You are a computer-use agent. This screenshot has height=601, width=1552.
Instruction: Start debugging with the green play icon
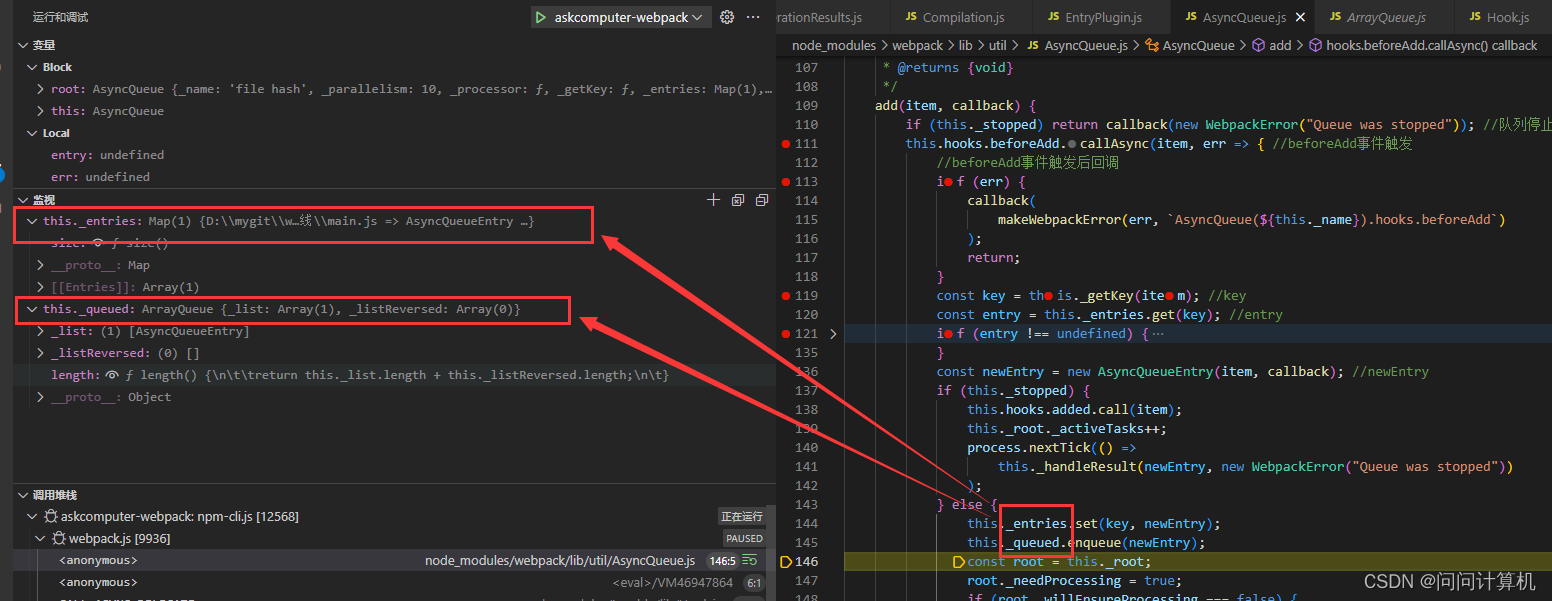(x=540, y=17)
